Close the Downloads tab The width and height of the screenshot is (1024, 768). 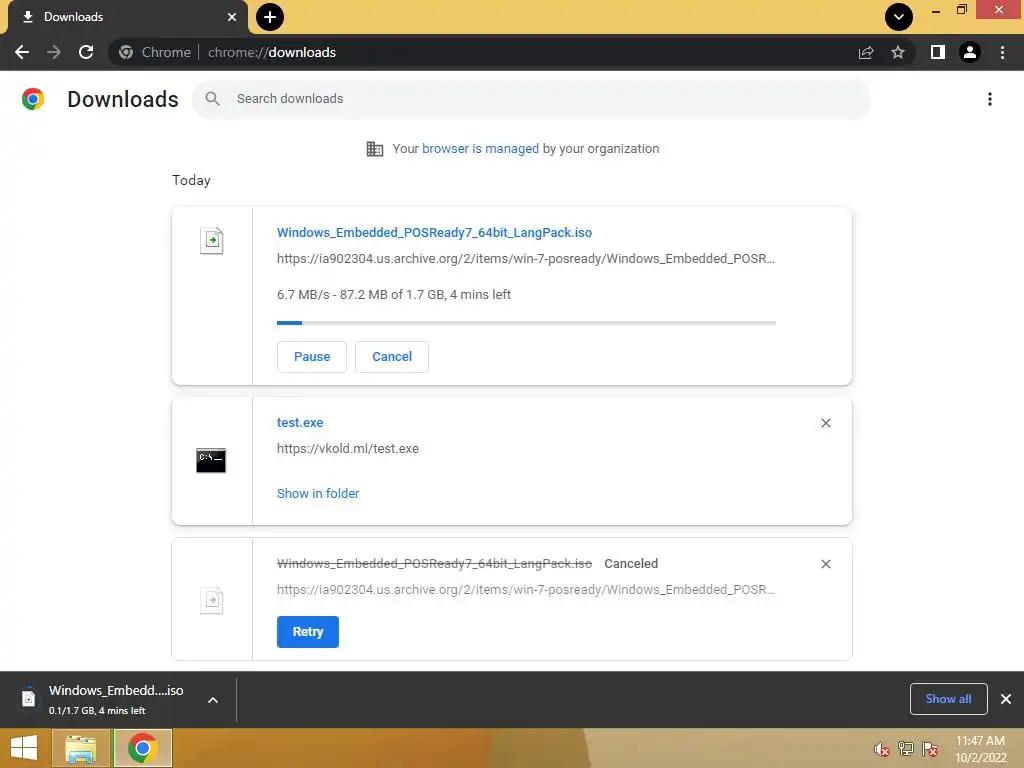coord(232,17)
